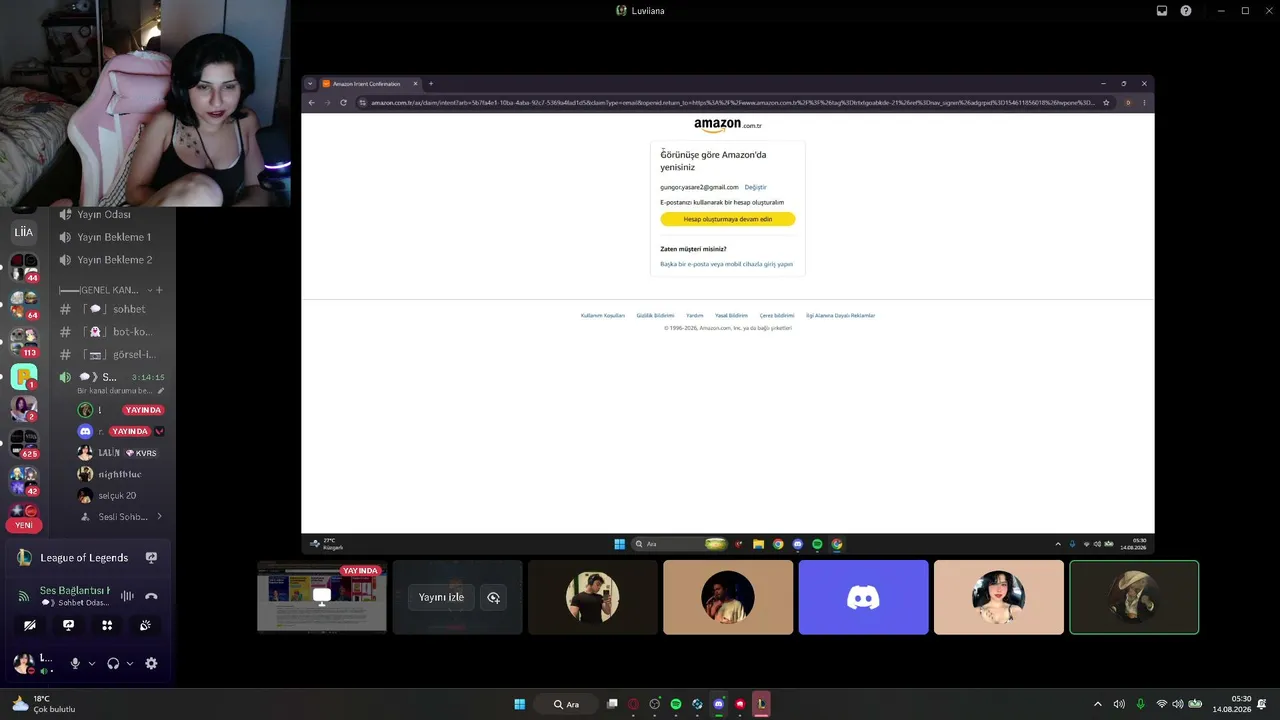
Task: Open headphone output options dropdown arrow
Action: 130,663
